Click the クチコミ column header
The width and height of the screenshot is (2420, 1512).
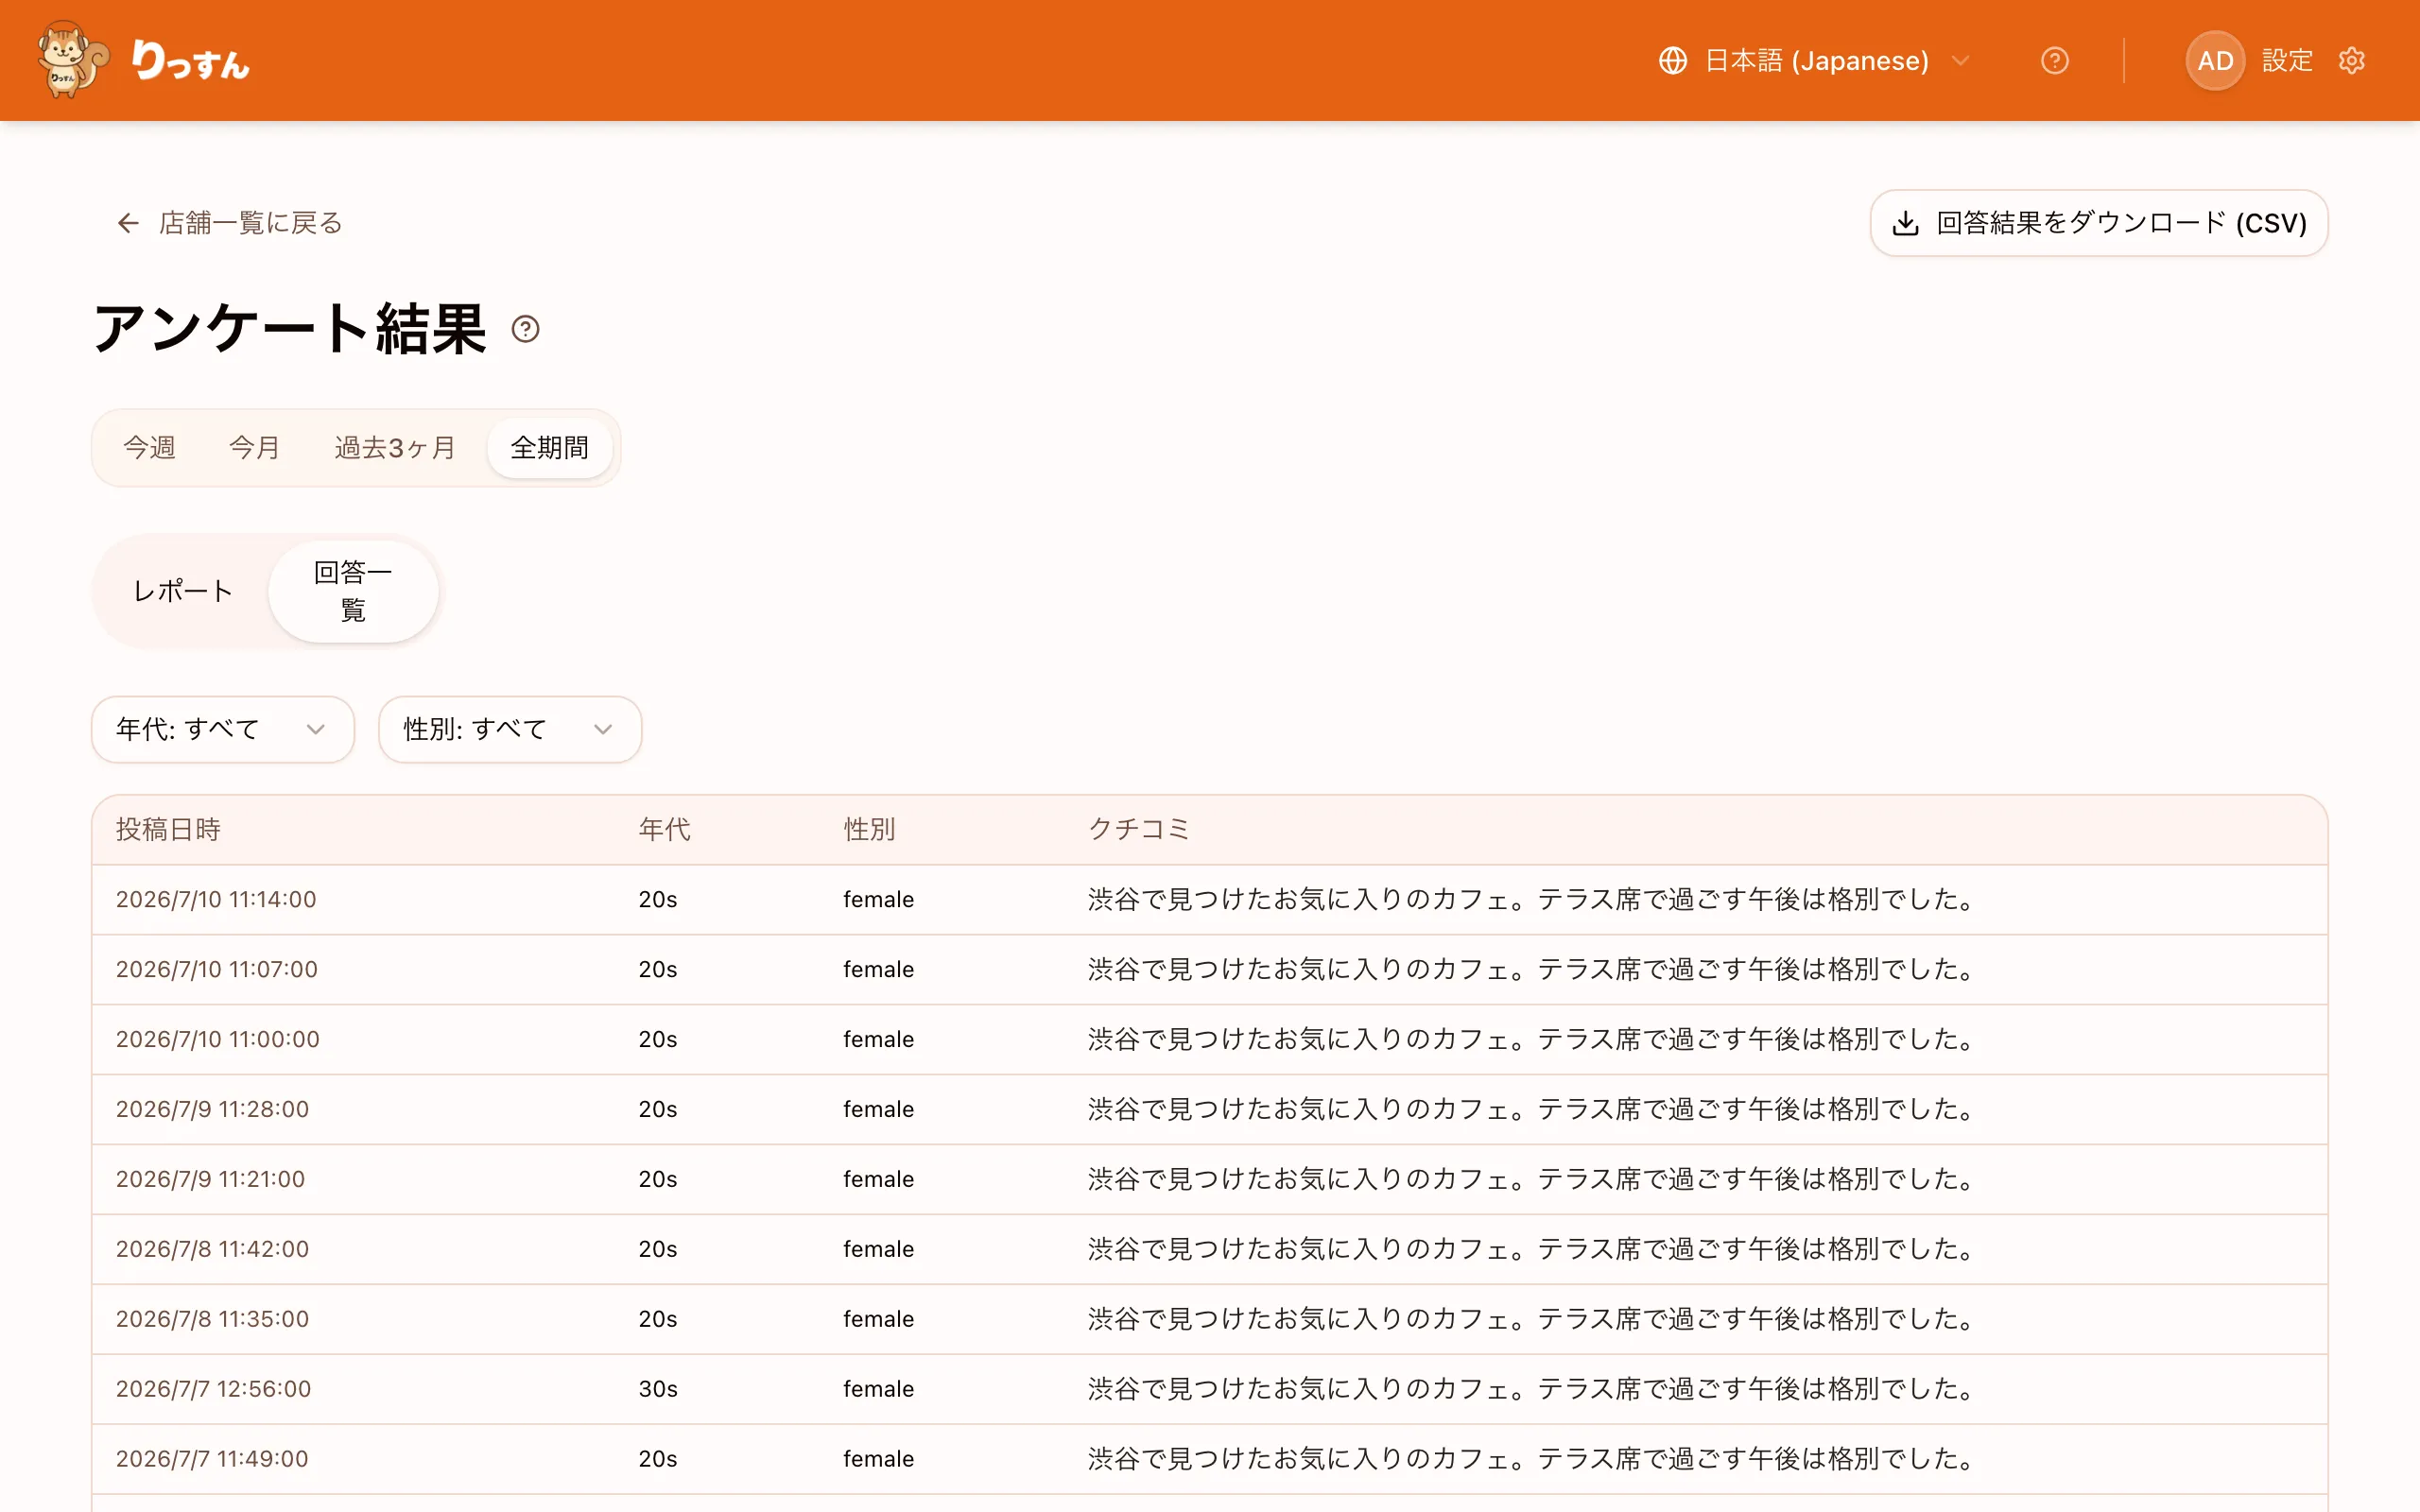click(1139, 829)
